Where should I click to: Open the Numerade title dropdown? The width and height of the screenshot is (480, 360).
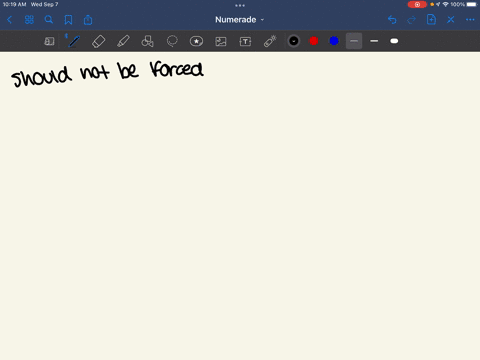pos(239,20)
